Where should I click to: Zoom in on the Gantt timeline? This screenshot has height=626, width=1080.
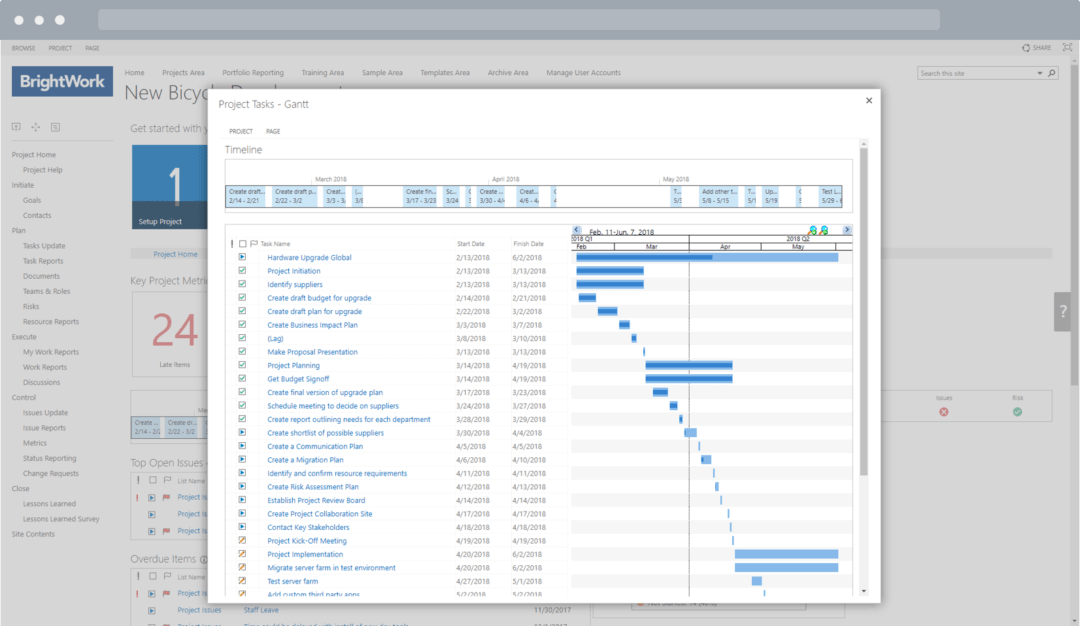point(811,230)
